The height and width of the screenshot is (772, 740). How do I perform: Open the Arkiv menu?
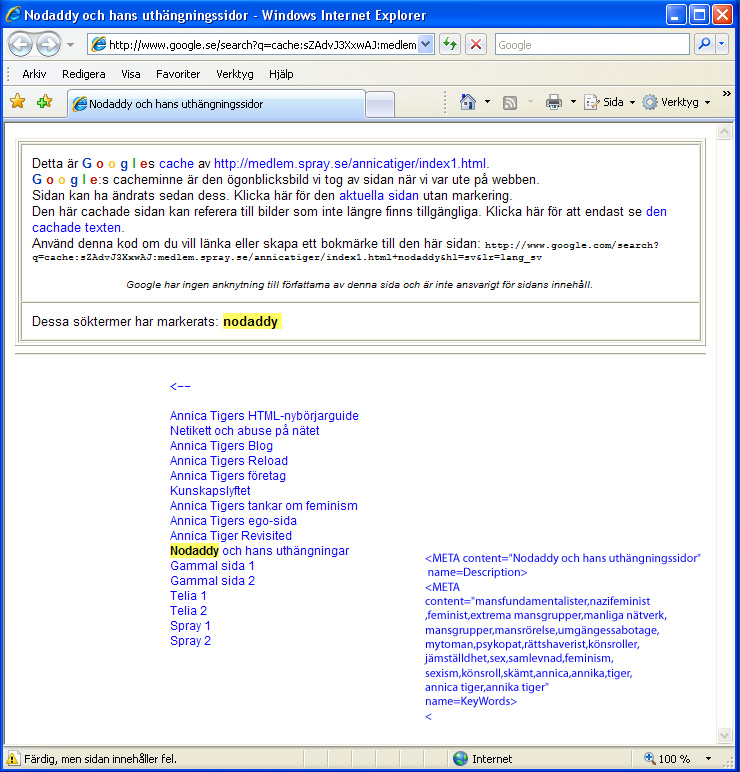(x=34, y=74)
